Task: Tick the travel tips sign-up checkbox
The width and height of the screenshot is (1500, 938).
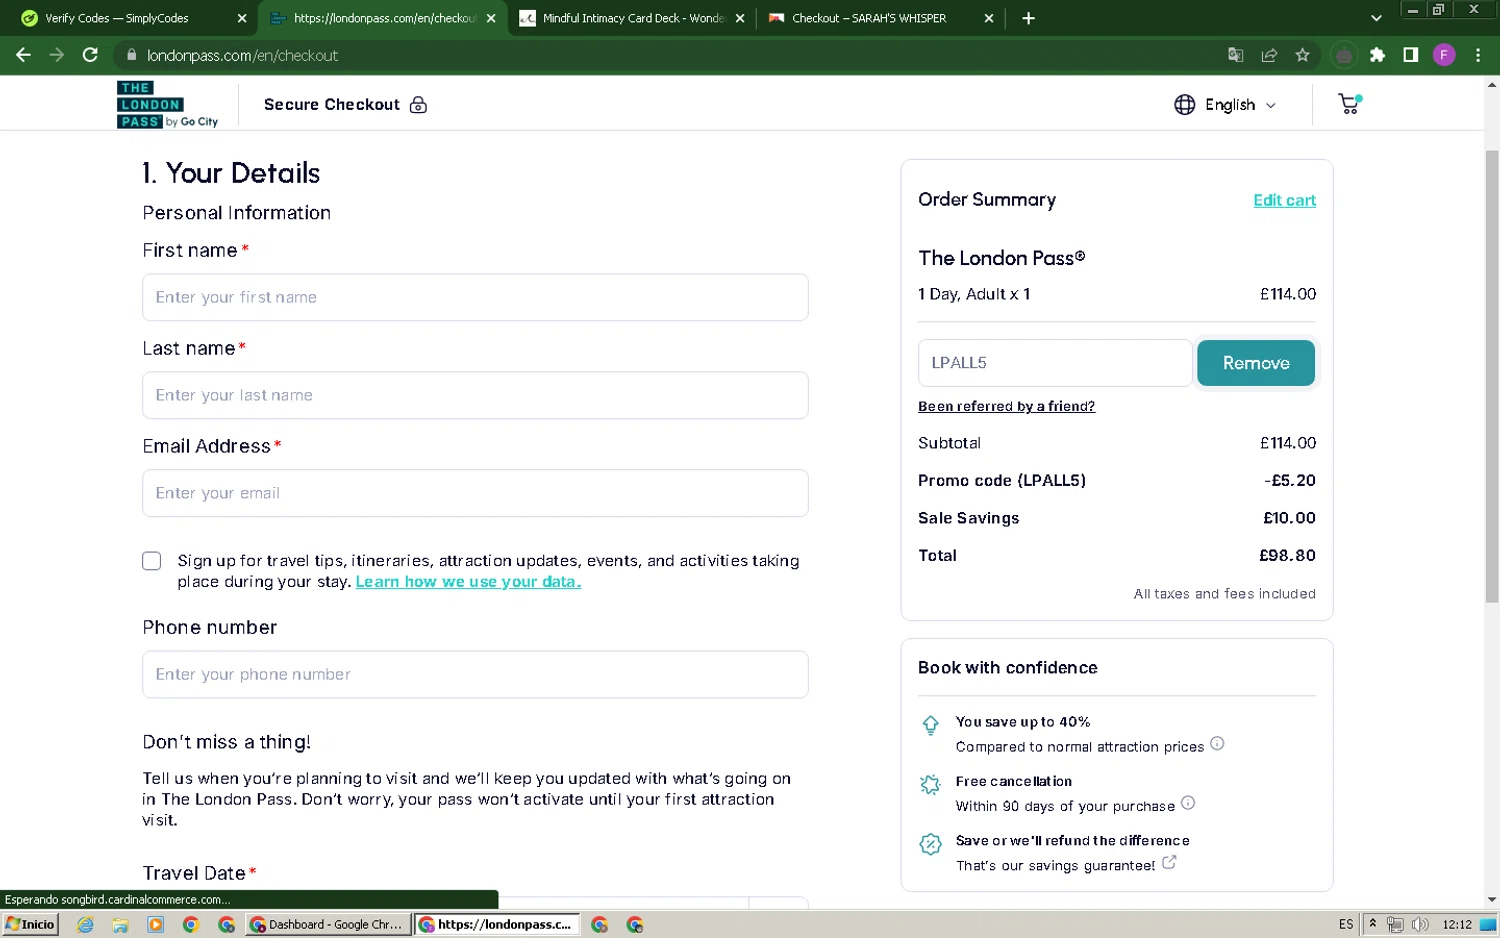Action: click(x=151, y=561)
